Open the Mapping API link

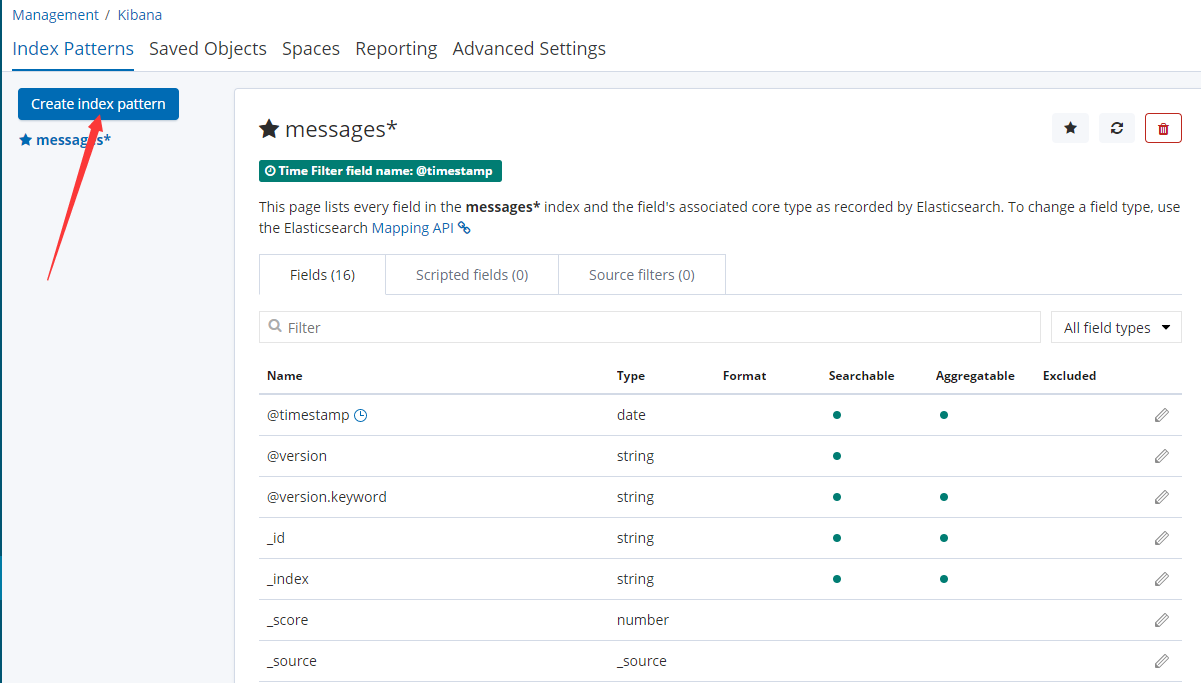tap(412, 228)
